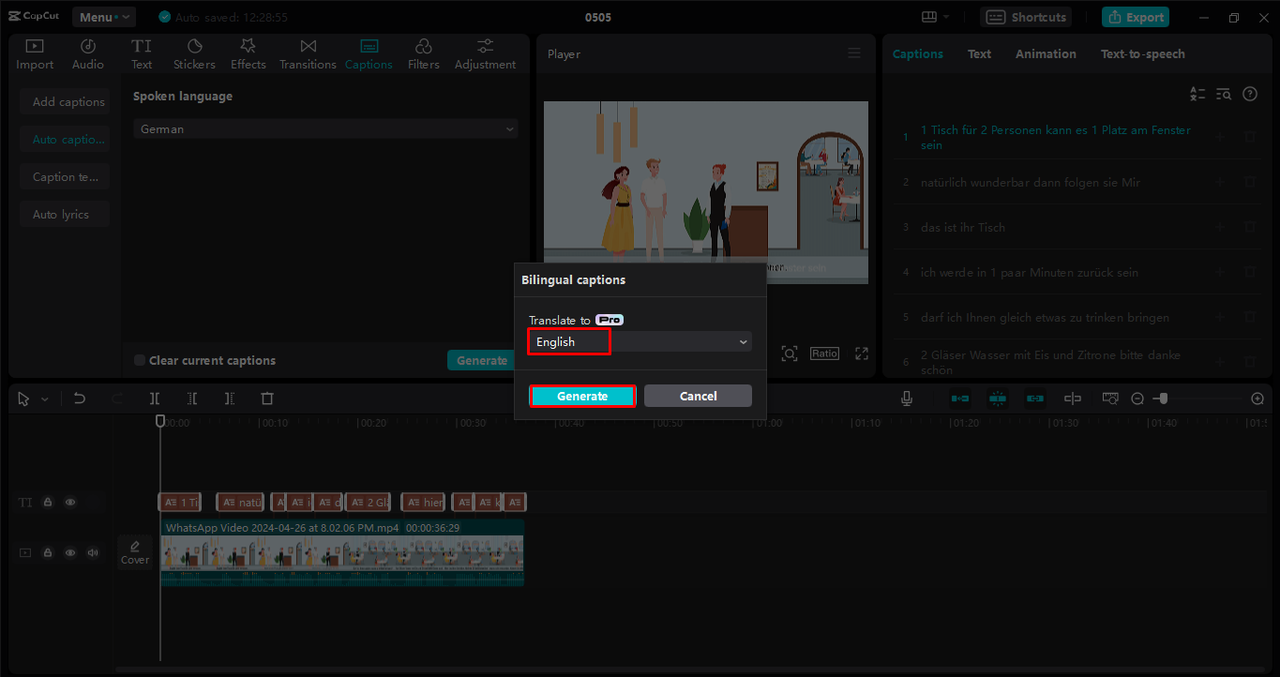Switch to the Animation tab
Screen dimensions: 1280x677
(x=1045, y=54)
